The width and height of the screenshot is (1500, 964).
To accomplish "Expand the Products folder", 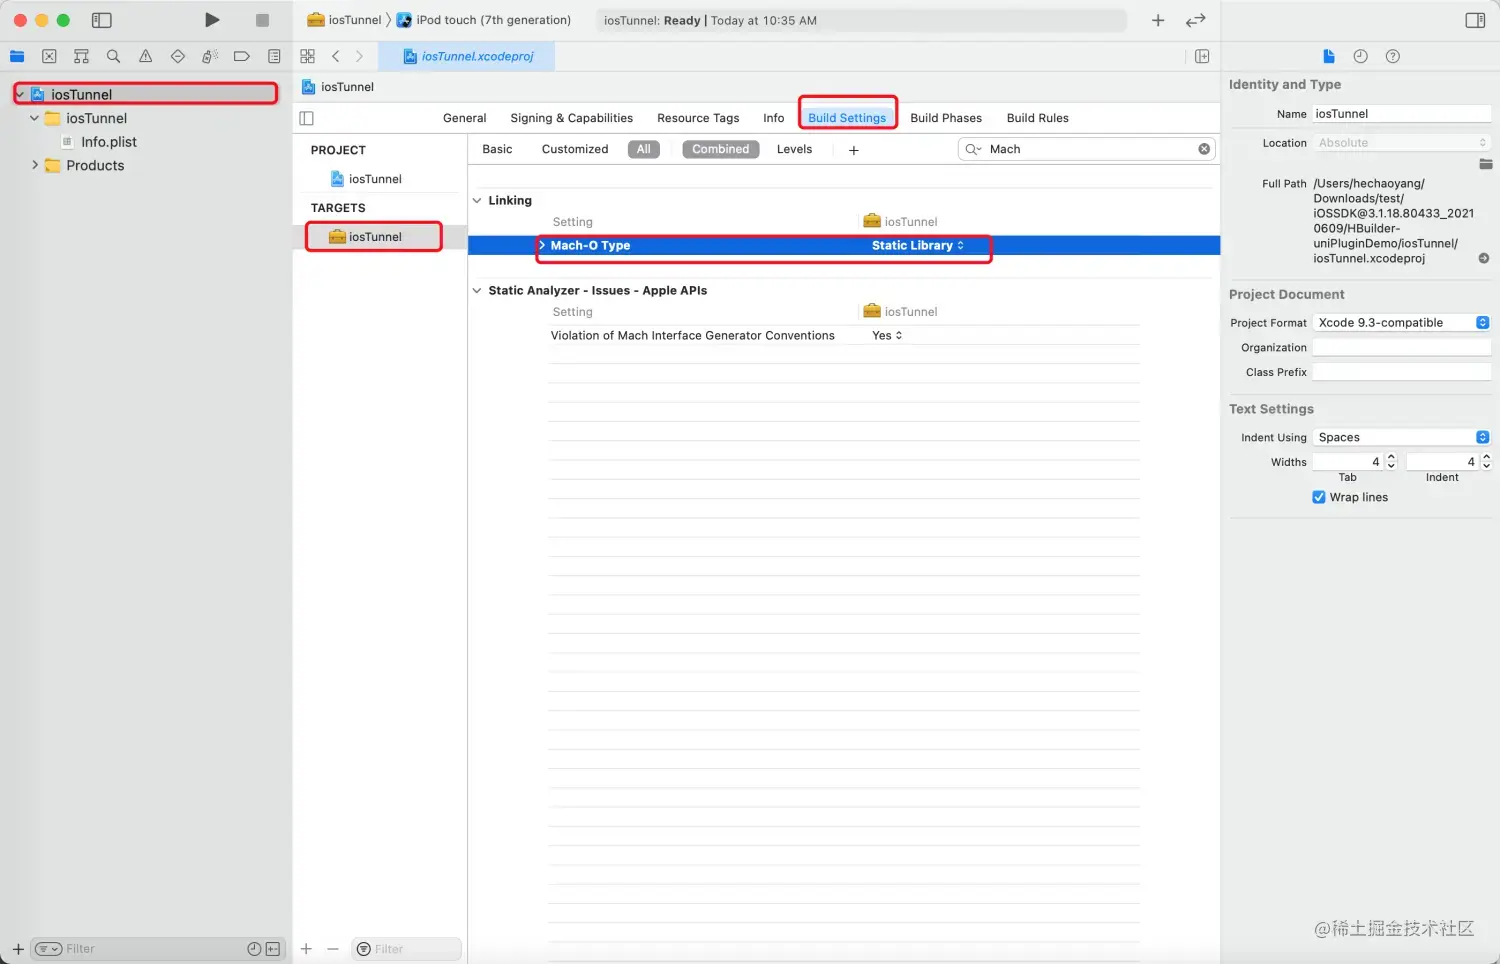I will 34,165.
